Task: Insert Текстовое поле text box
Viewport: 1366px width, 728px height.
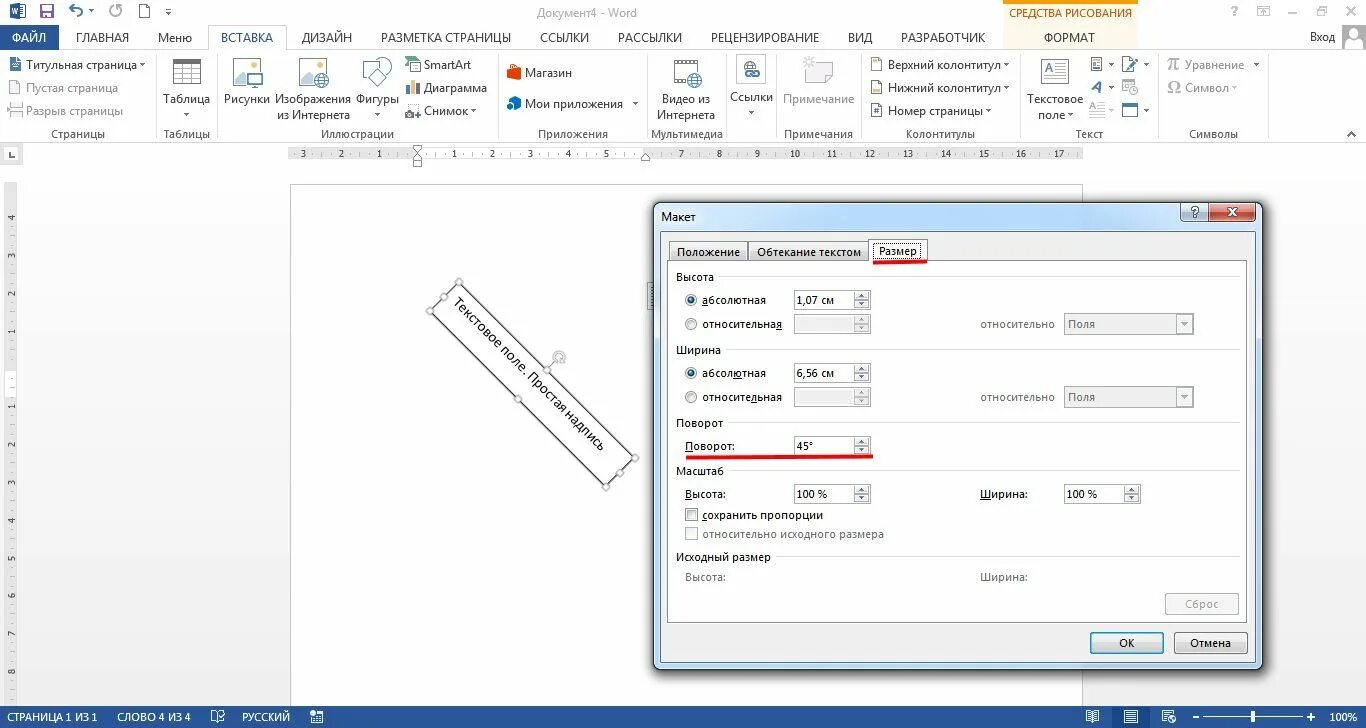Action: 1054,89
